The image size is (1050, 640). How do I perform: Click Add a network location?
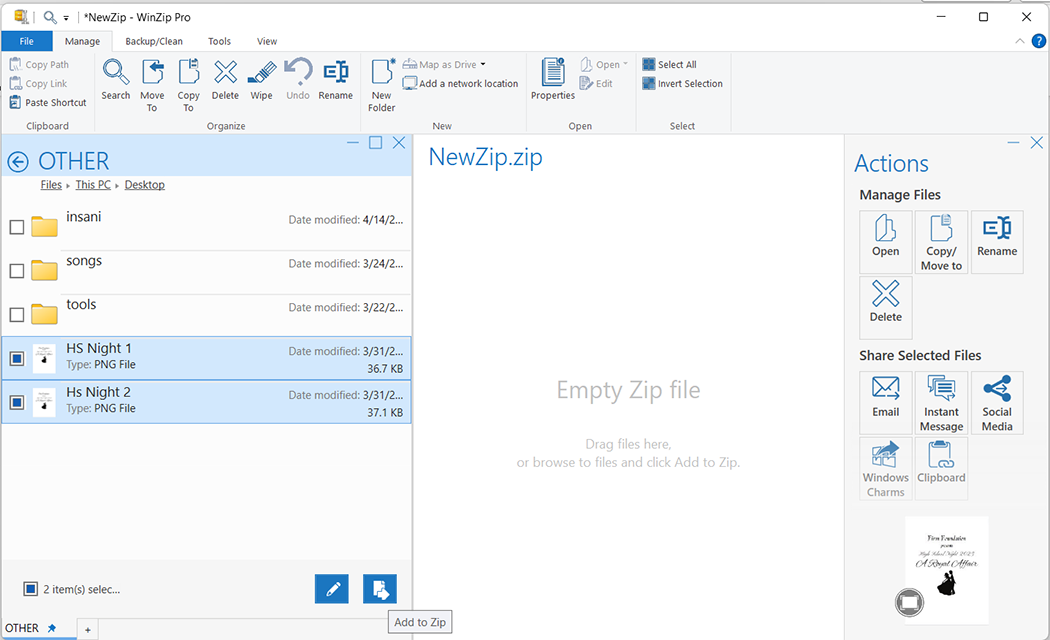point(461,84)
